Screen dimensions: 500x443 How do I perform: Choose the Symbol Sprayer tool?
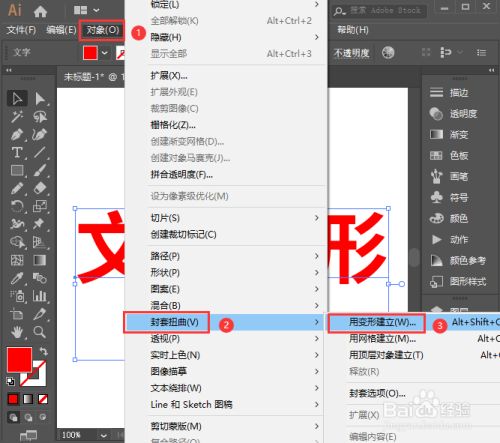pos(17,296)
